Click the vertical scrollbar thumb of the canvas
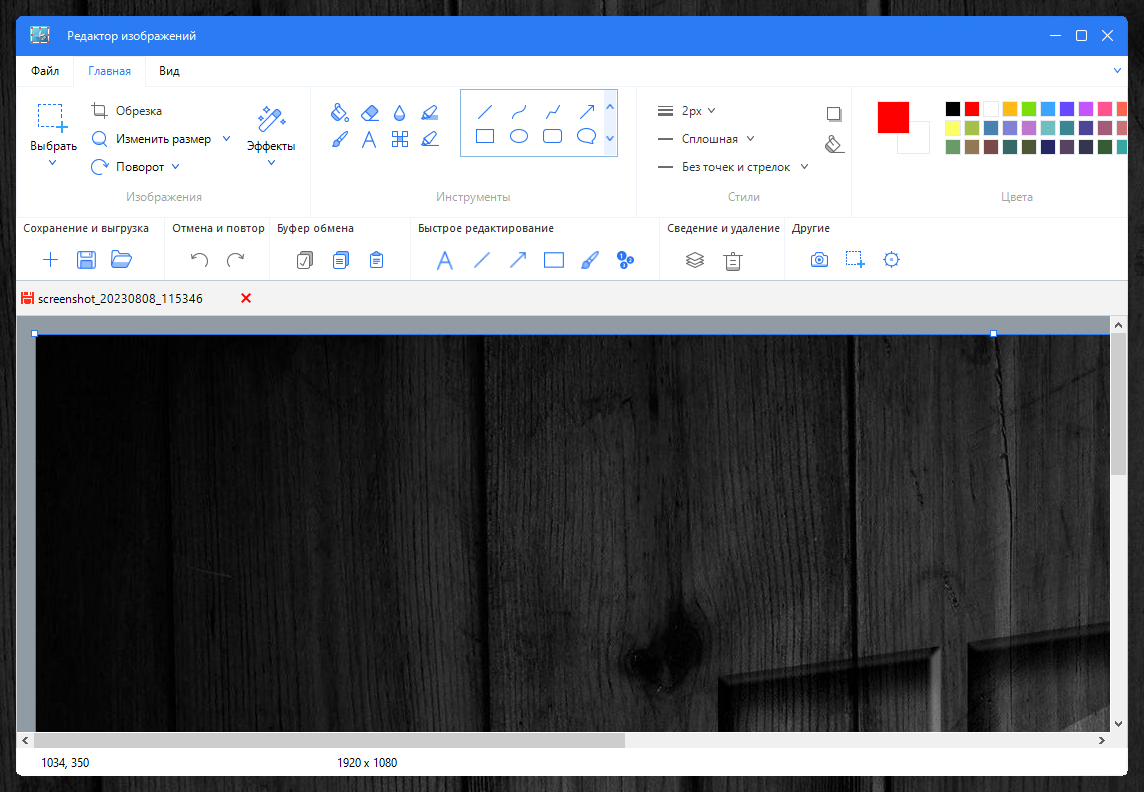The image size is (1144, 792). coord(1118,405)
